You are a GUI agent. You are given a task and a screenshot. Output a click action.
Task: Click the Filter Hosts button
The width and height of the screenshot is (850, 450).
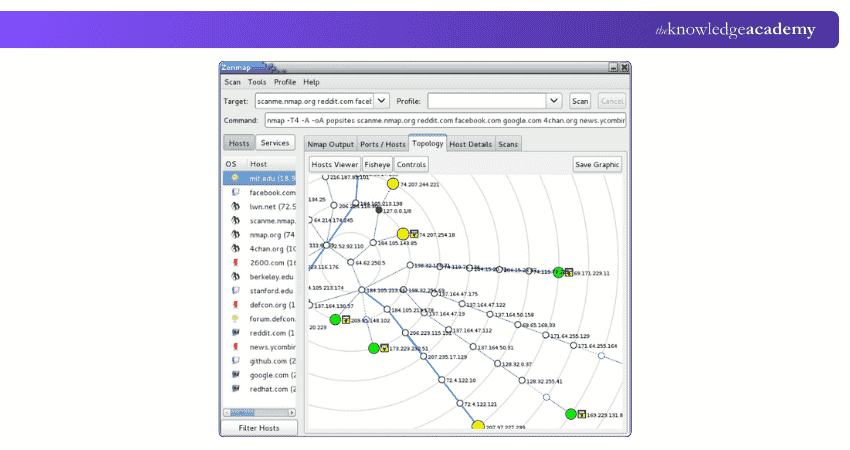point(259,428)
